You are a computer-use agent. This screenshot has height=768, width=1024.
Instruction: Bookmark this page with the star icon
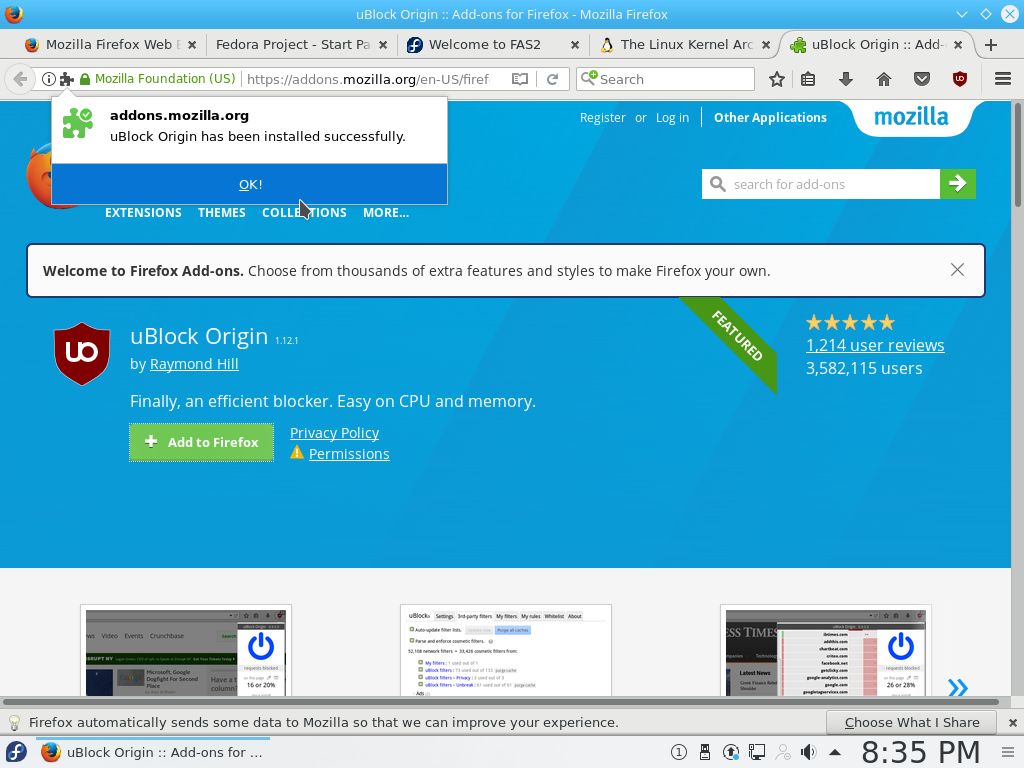pos(776,79)
